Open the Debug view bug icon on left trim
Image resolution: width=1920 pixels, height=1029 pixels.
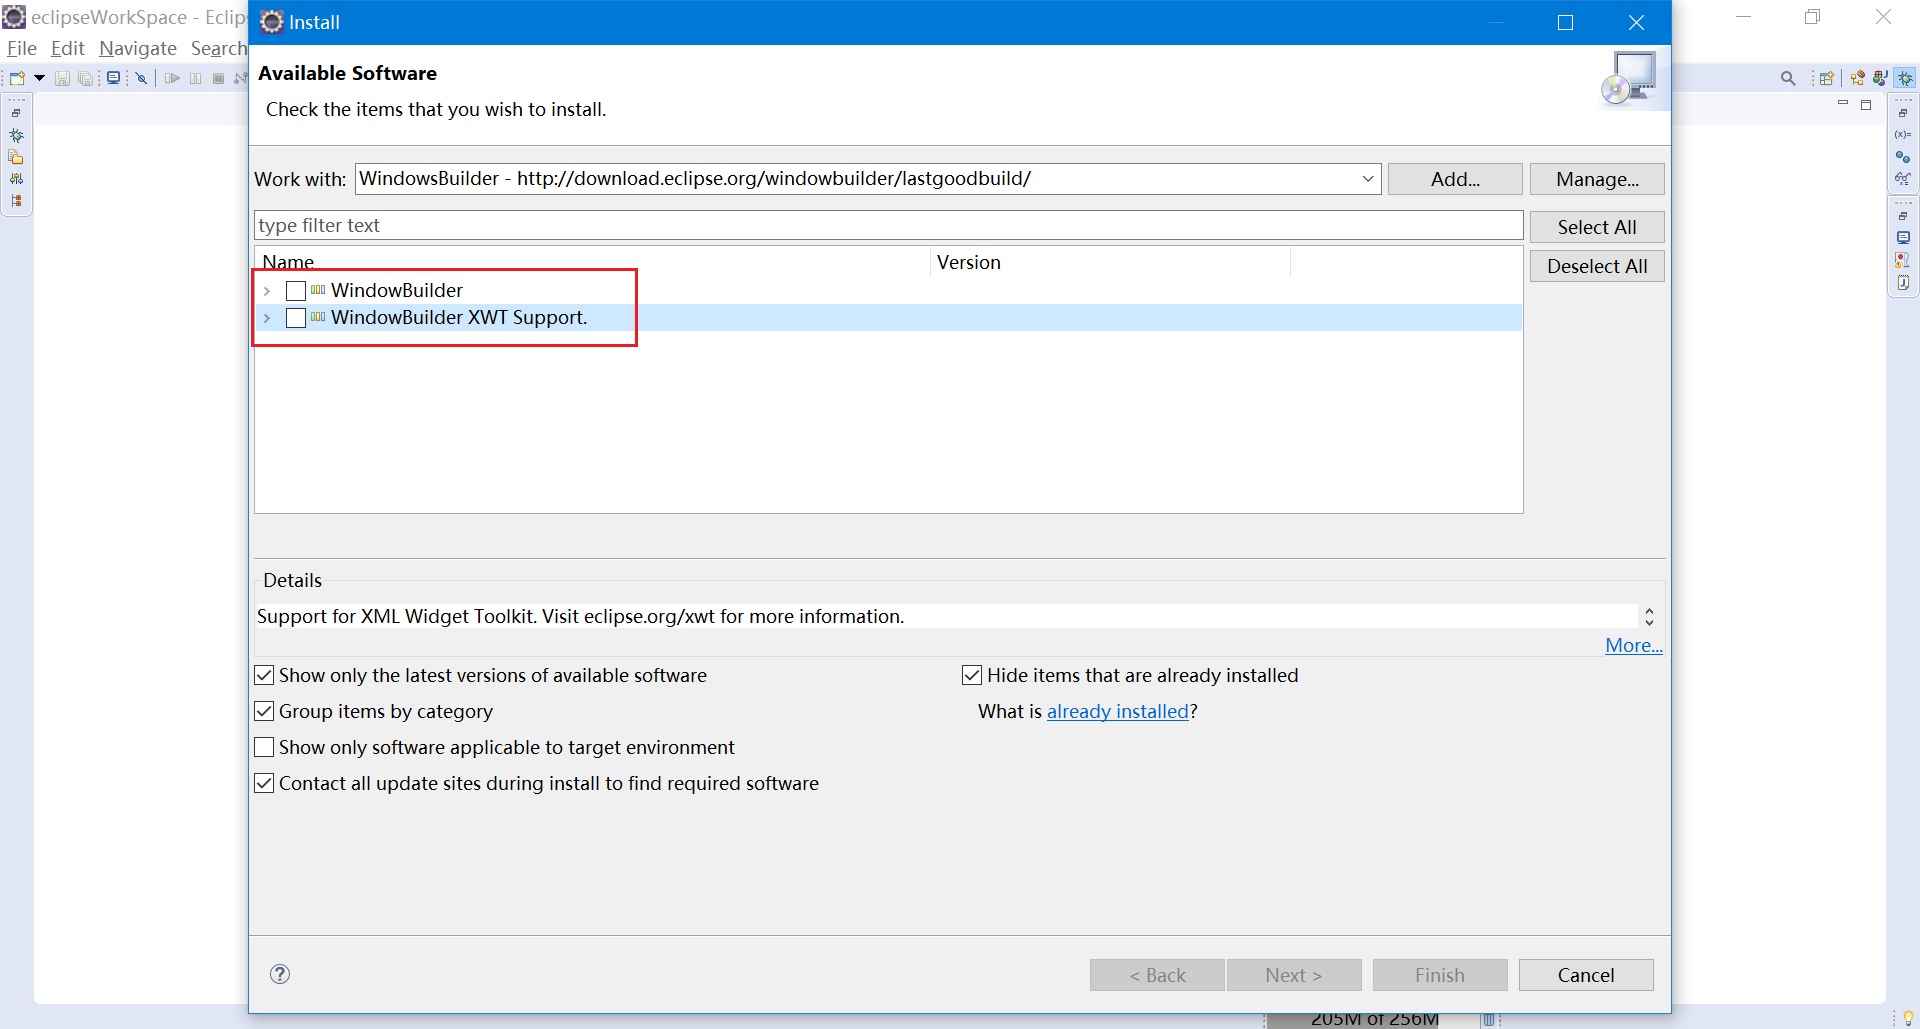click(16, 135)
